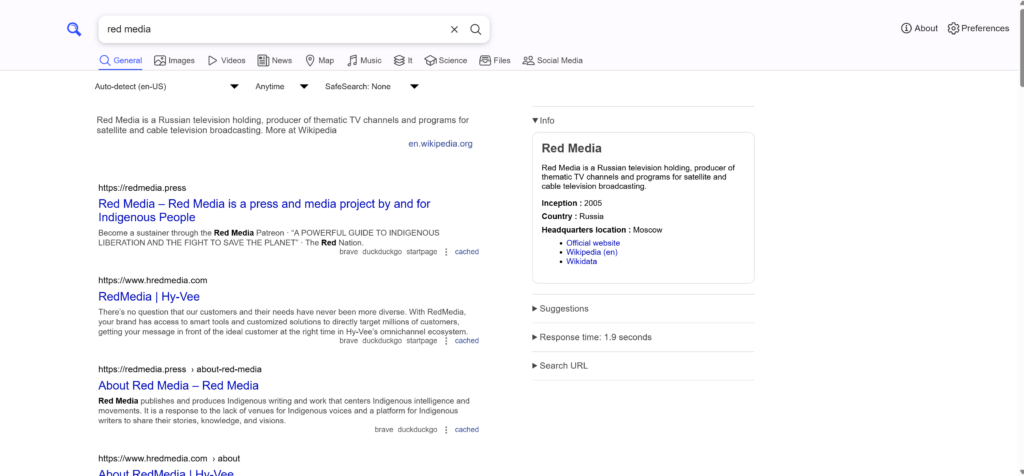Expand the Search URL section

pyautogui.click(x=560, y=366)
